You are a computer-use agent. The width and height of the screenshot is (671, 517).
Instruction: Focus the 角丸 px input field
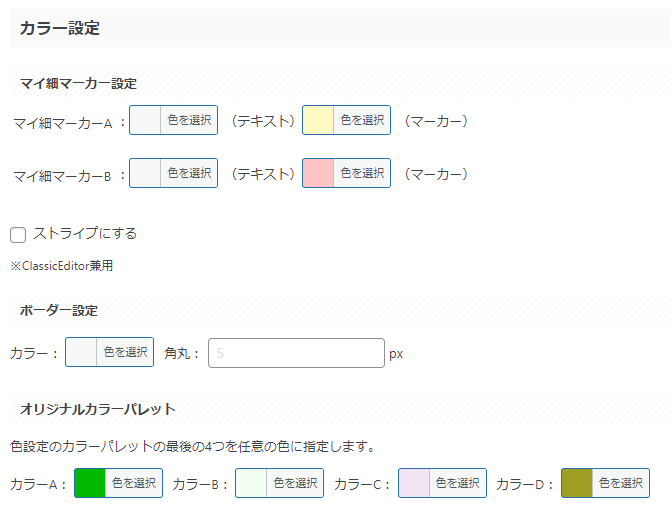[296, 353]
